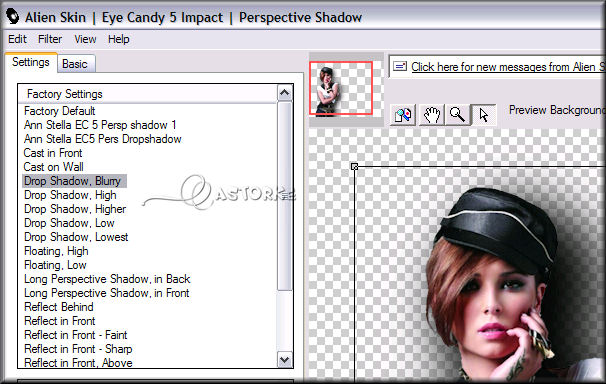Image resolution: width=606 pixels, height=384 pixels.
Task: Open the Edit menu
Action: (x=17, y=39)
